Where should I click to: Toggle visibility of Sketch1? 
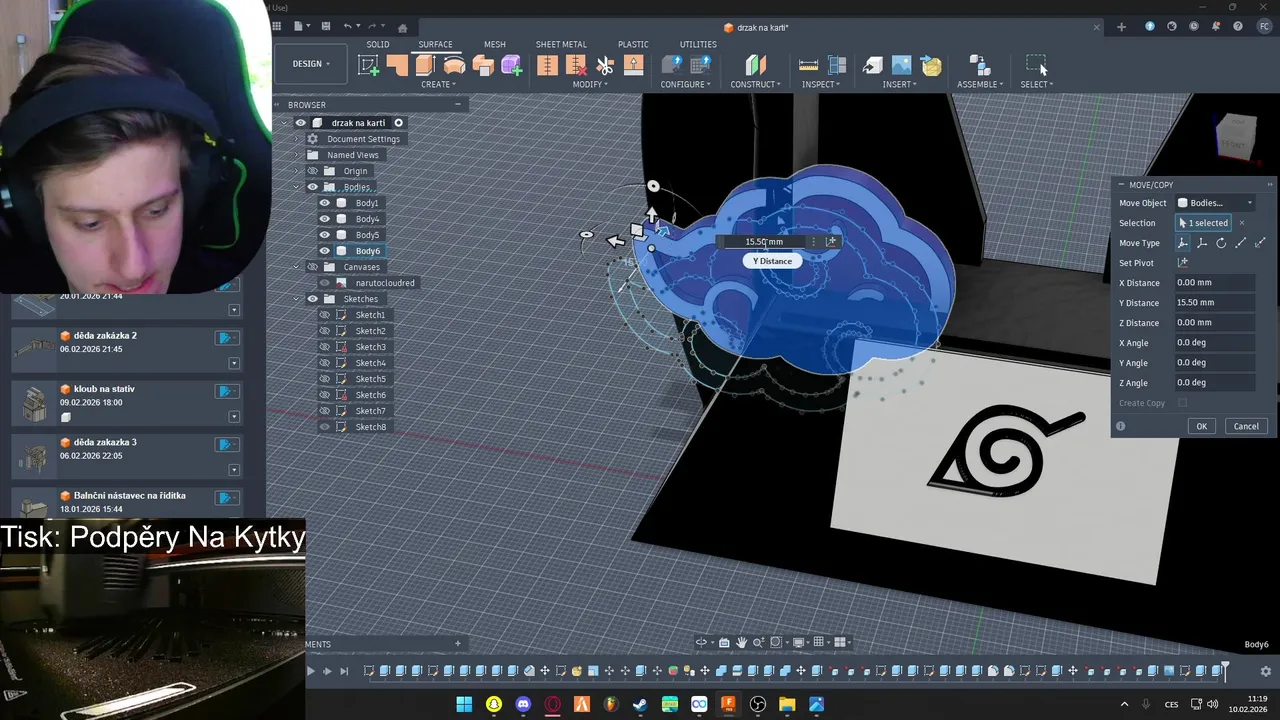point(324,315)
